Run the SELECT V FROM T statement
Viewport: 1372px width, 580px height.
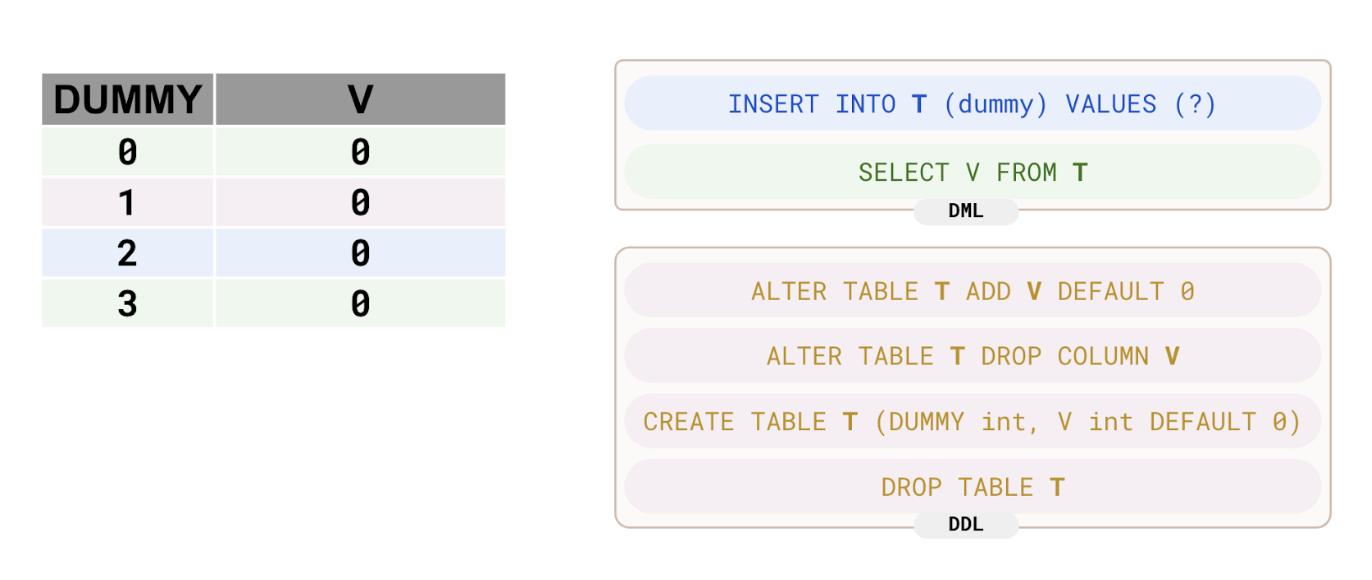(x=971, y=173)
